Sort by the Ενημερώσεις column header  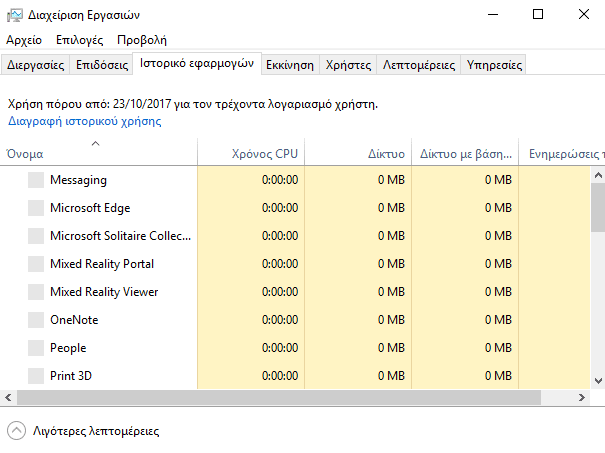point(562,152)
